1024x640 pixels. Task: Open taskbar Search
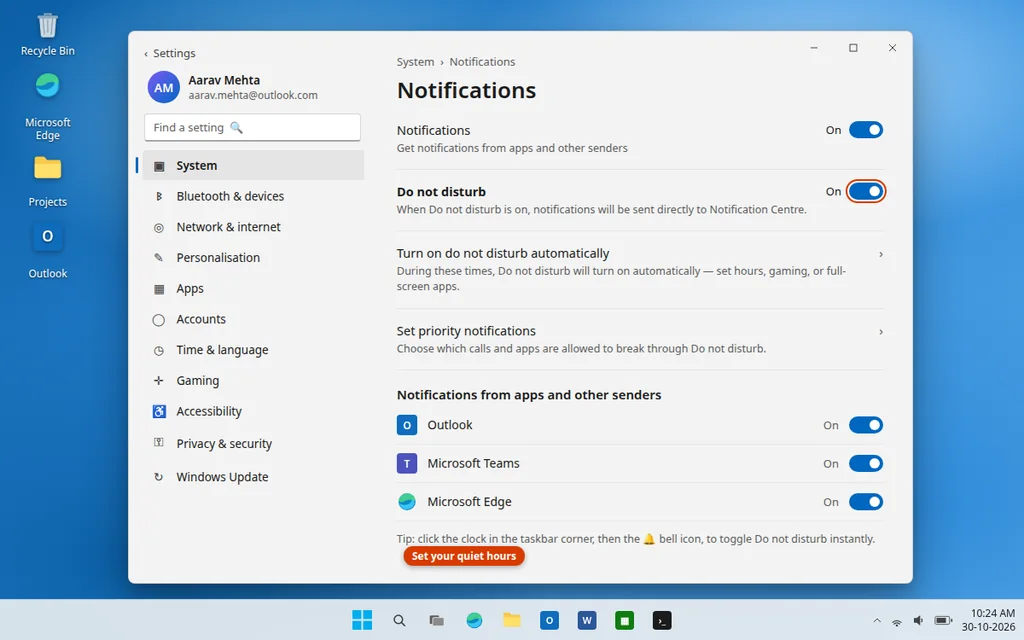pos(399,620)
